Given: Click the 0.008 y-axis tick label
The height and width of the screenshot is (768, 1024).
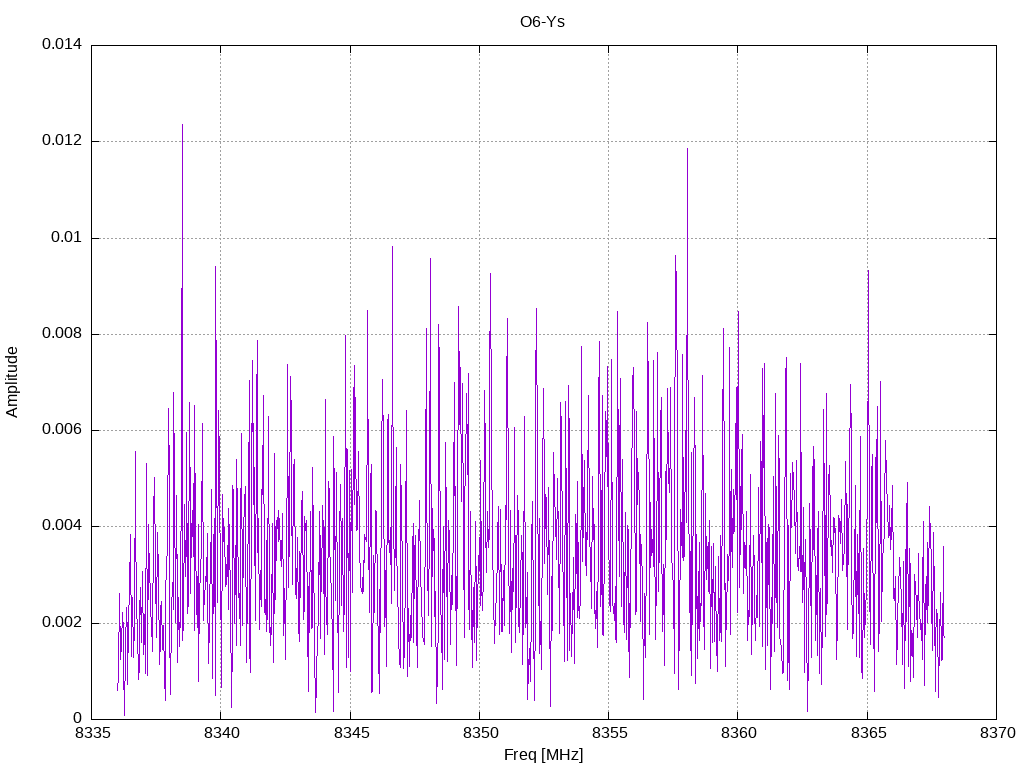Looking at the screenshot, I should (x=62, y=334).
